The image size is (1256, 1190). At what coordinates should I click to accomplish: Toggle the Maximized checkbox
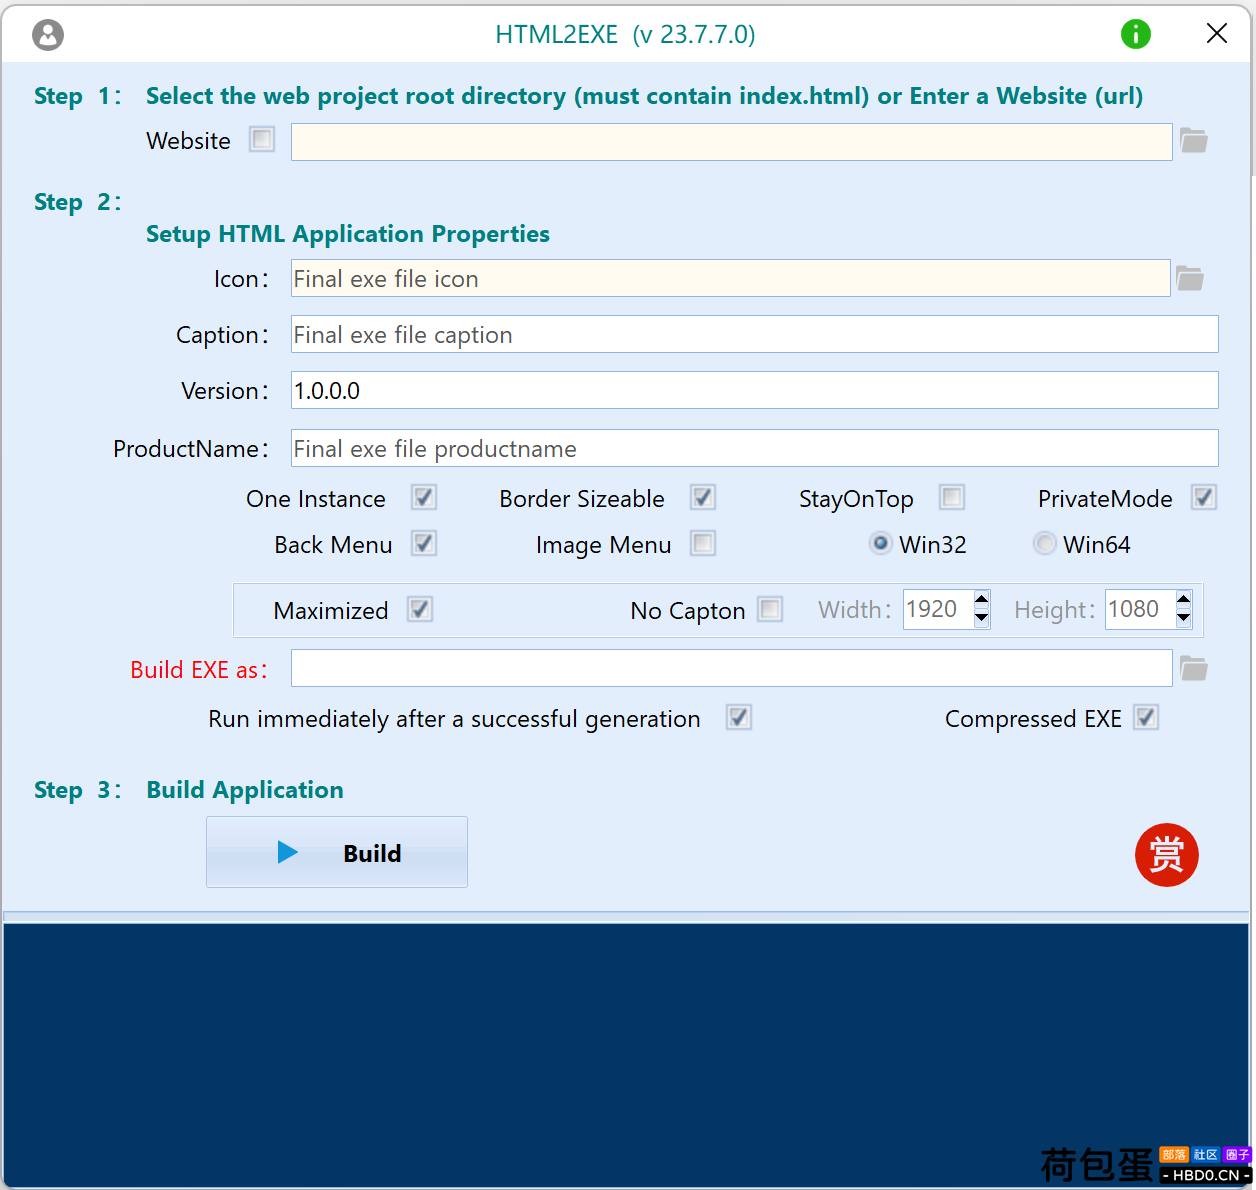[x=420, y=609]
